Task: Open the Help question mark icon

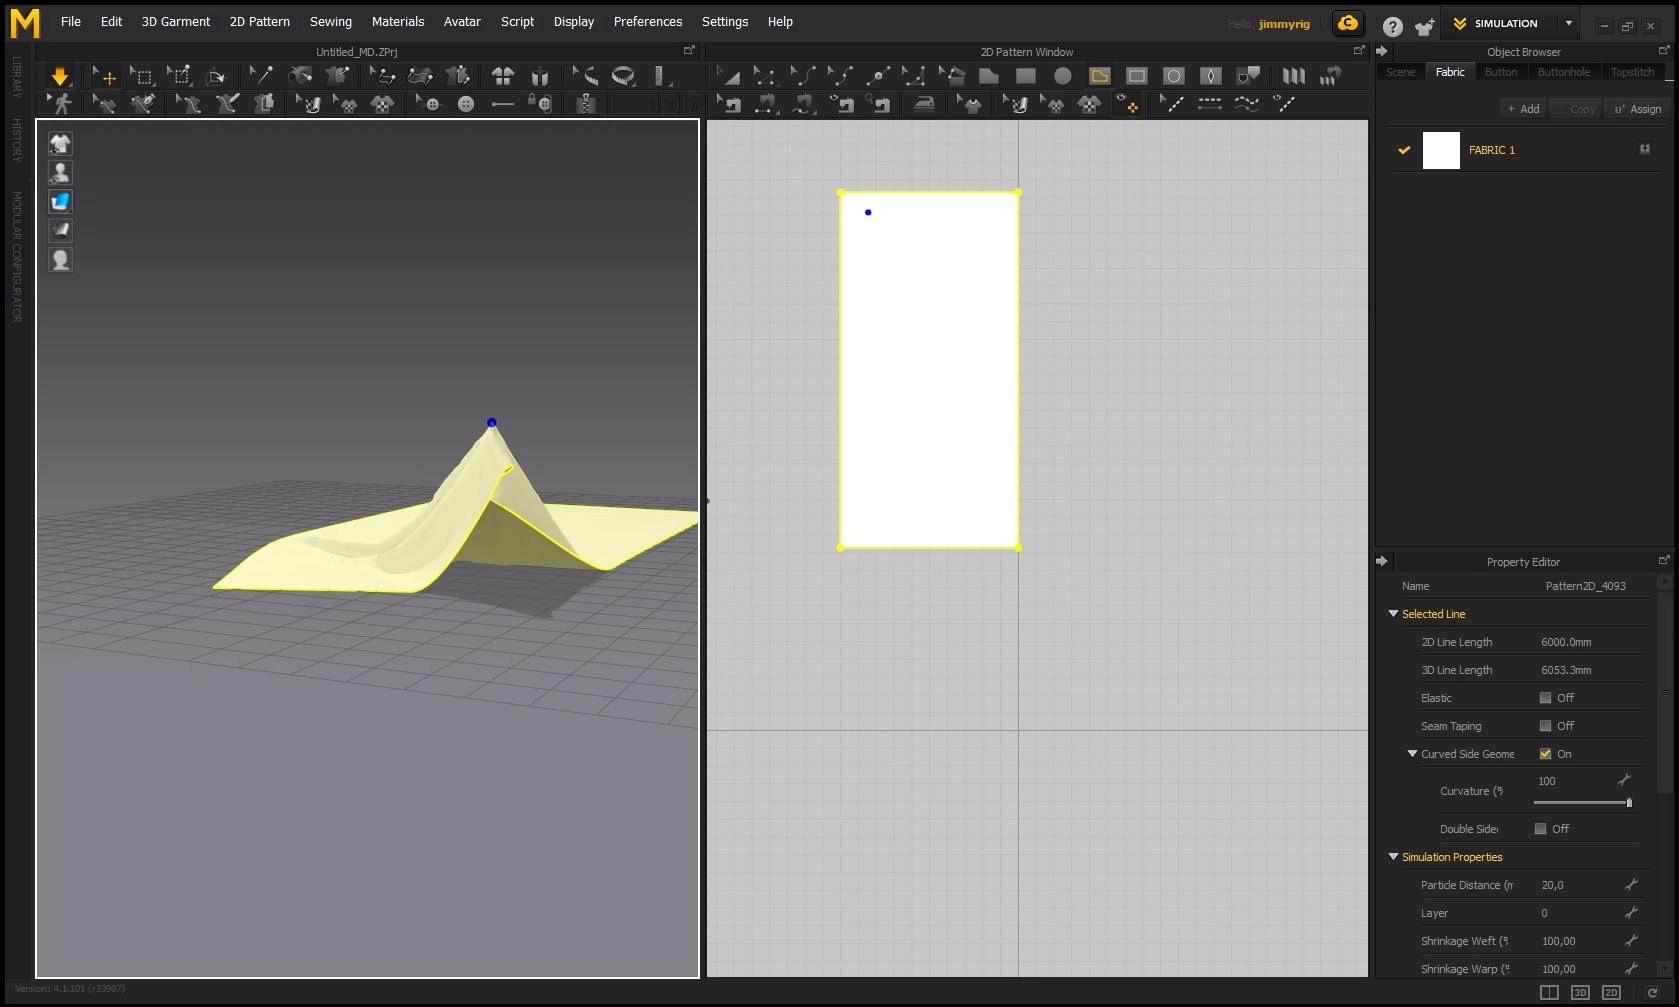Action: point(1392,26)
